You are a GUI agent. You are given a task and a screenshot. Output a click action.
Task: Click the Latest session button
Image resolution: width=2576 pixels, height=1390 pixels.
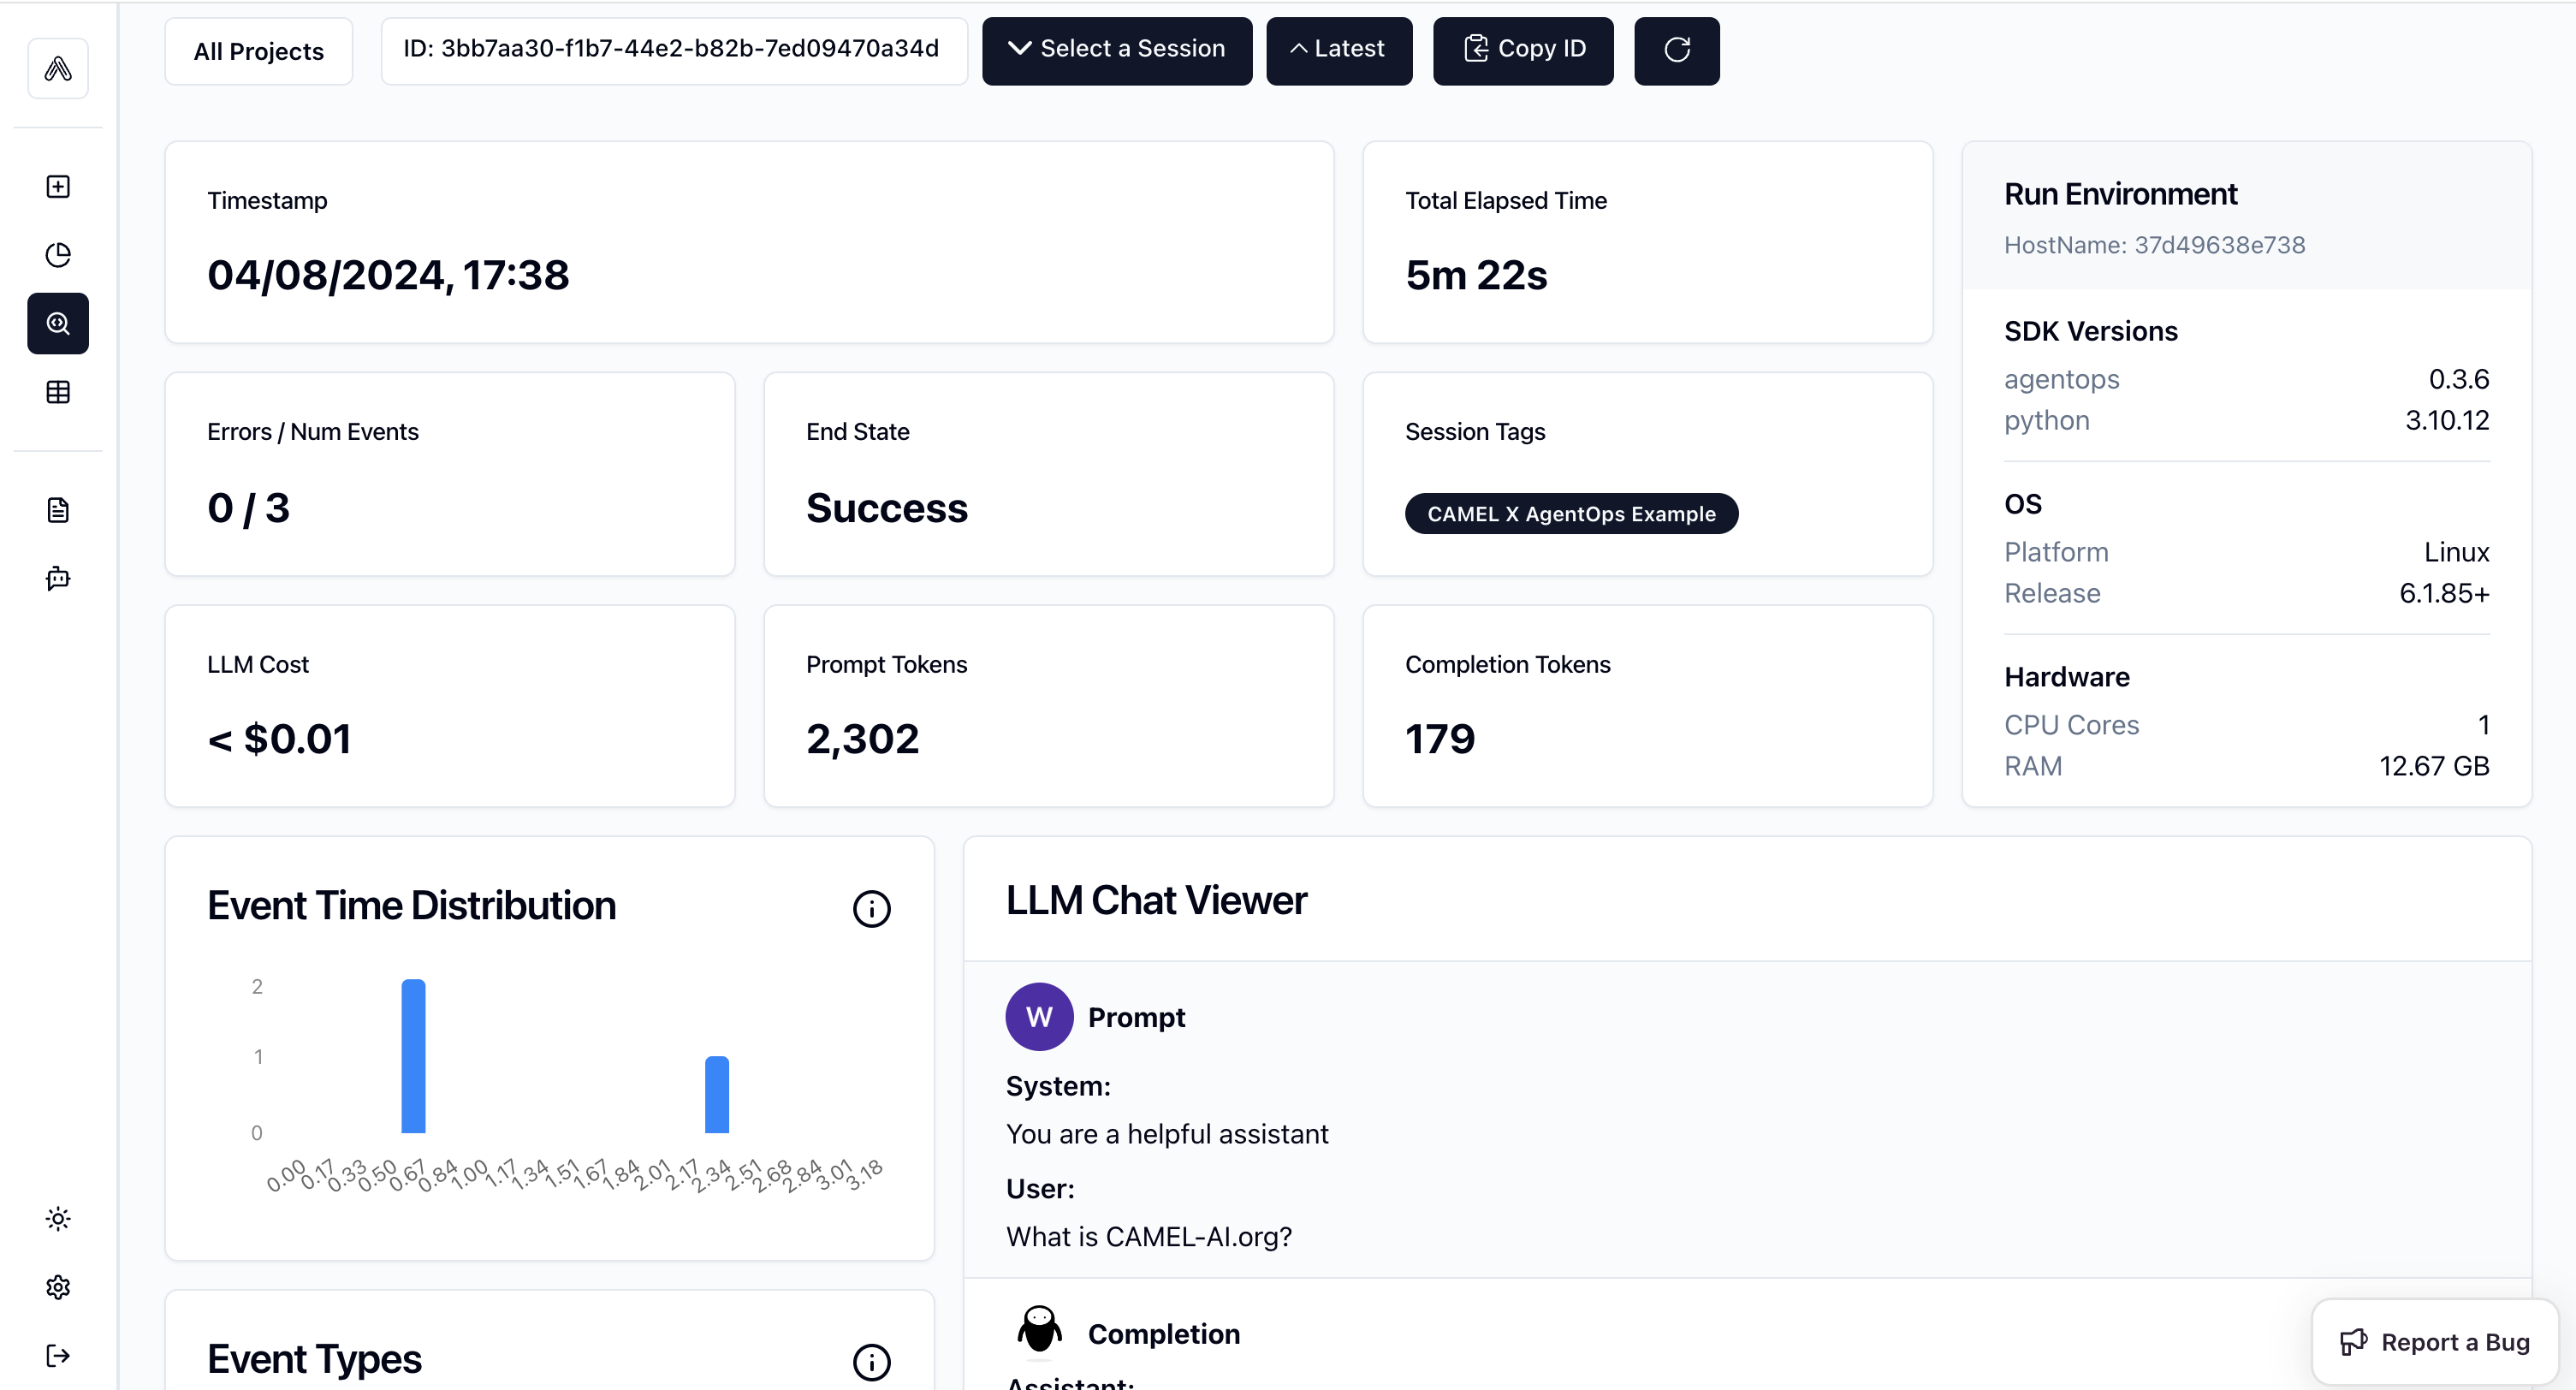coord(1339,50)
